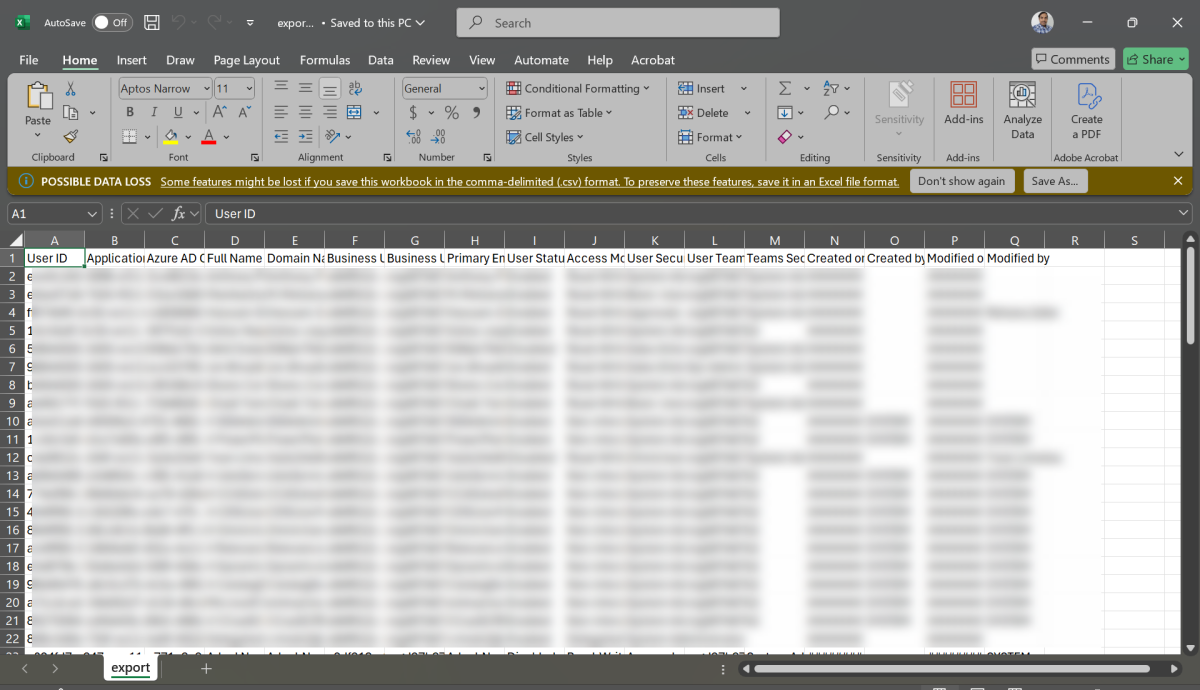
Task: Click the Paste clipboard icon
Action: coord(38,97)
